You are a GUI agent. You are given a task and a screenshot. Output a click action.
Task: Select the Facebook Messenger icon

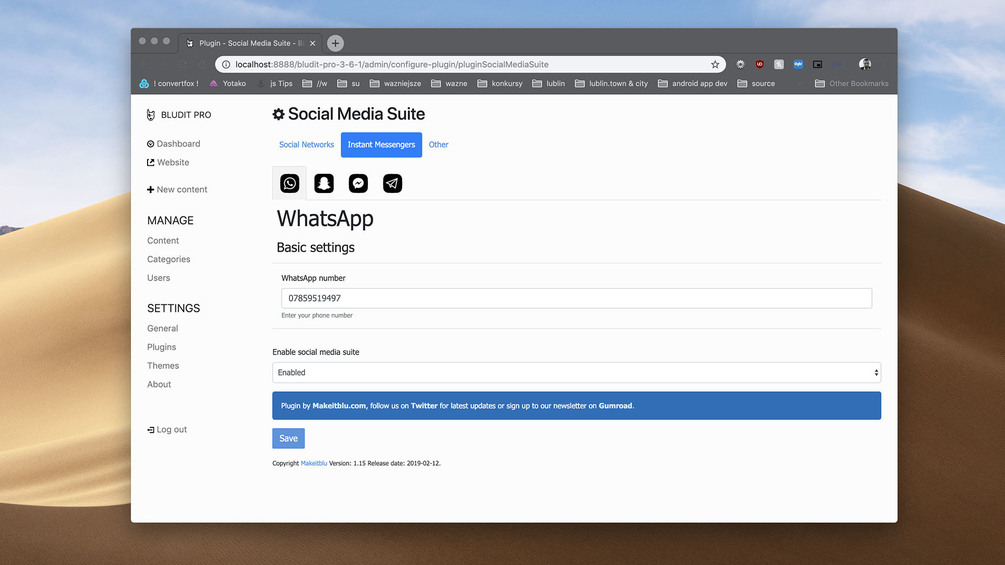pyautogui.click(x=358, y=183)
